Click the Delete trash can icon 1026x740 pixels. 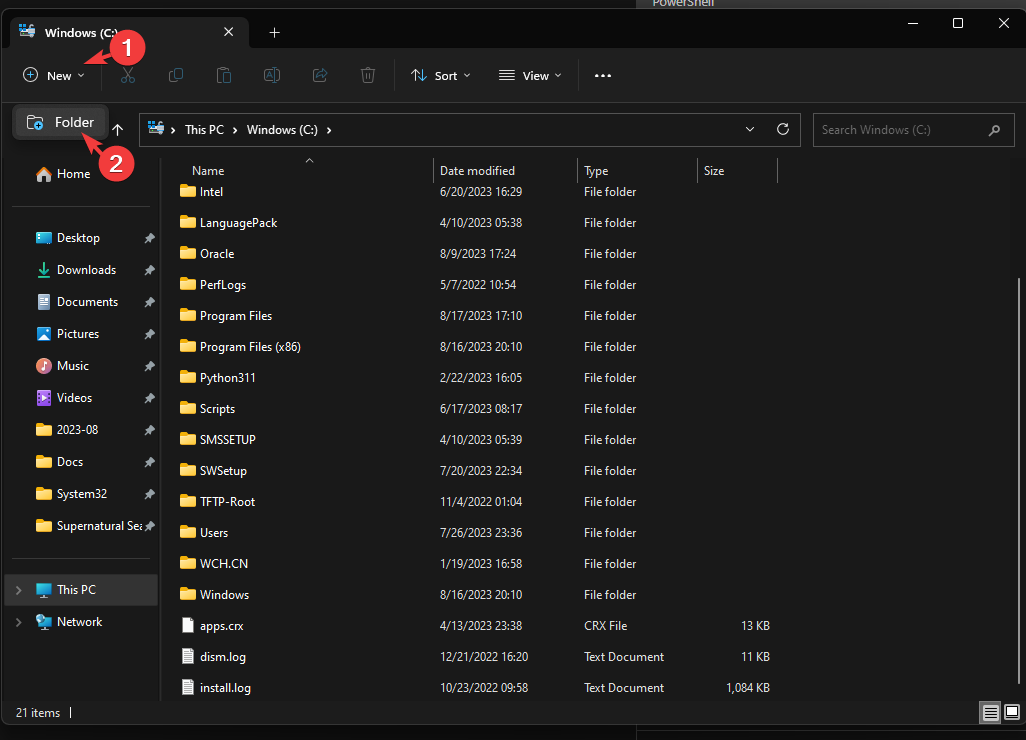(x=368, y=75)
